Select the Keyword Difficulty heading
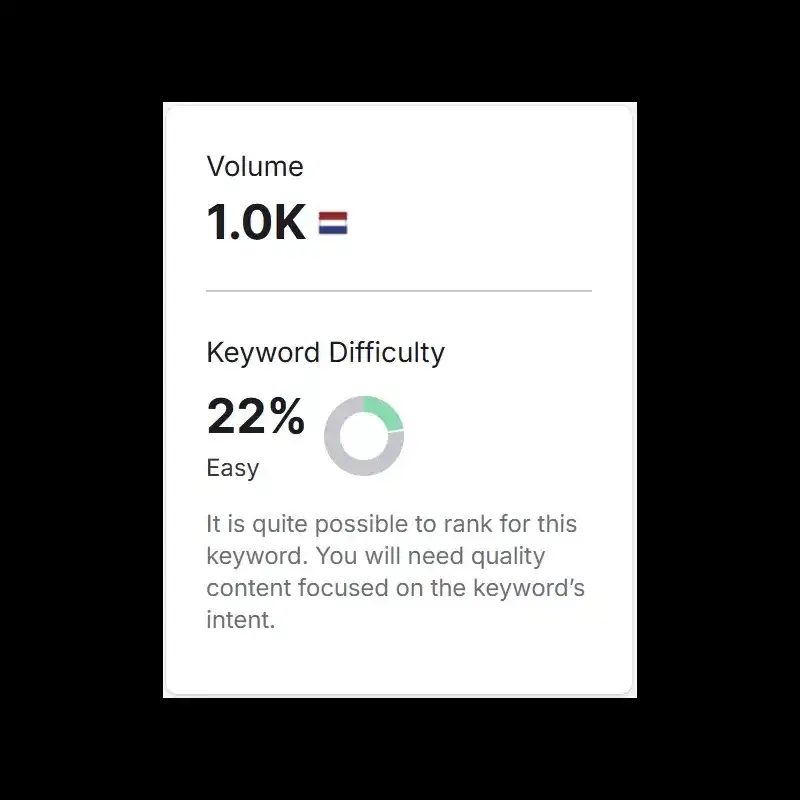The width and height of the screenshot is (800, 800). pos(325,353)
